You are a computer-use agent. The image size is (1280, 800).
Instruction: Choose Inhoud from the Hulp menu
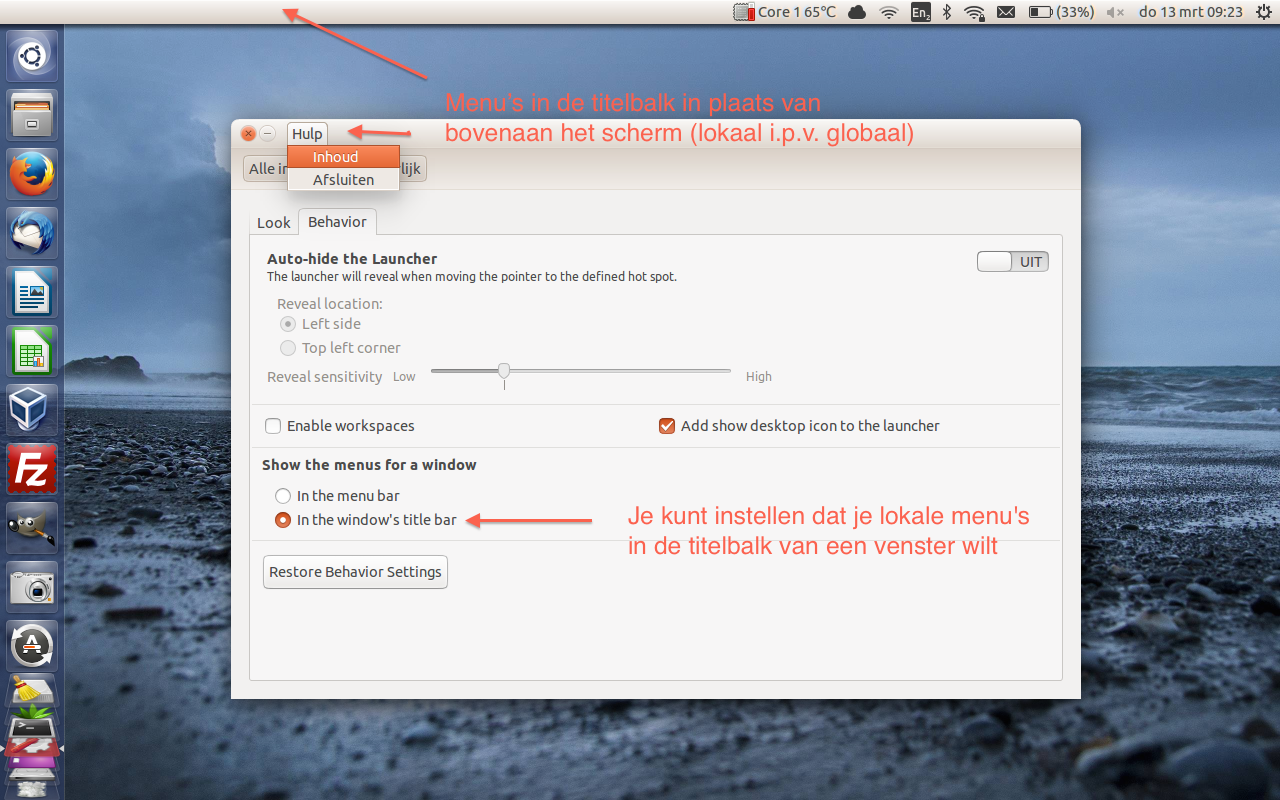(x=335, y=157)
